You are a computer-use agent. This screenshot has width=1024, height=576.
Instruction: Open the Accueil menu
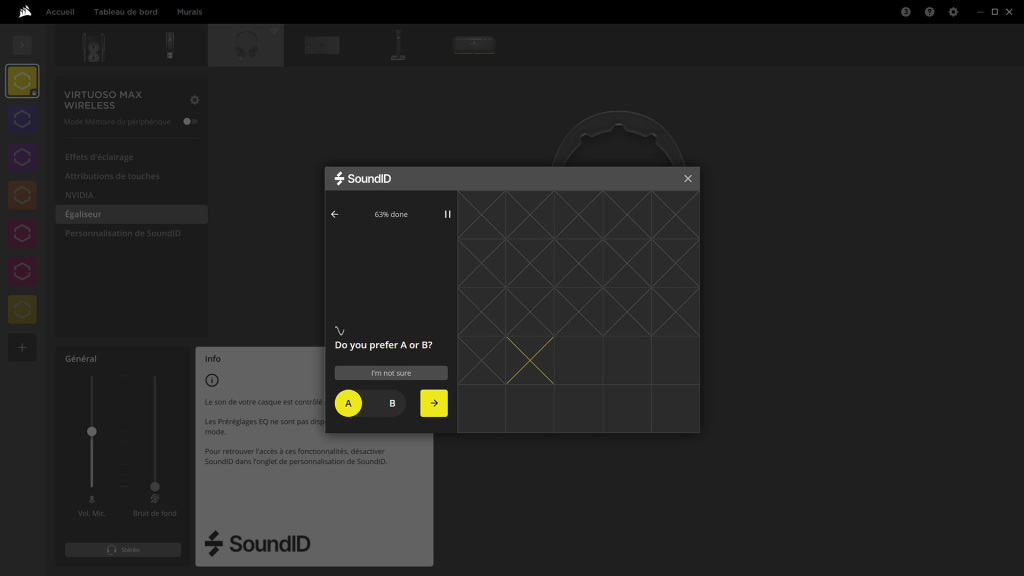[60, 12]
